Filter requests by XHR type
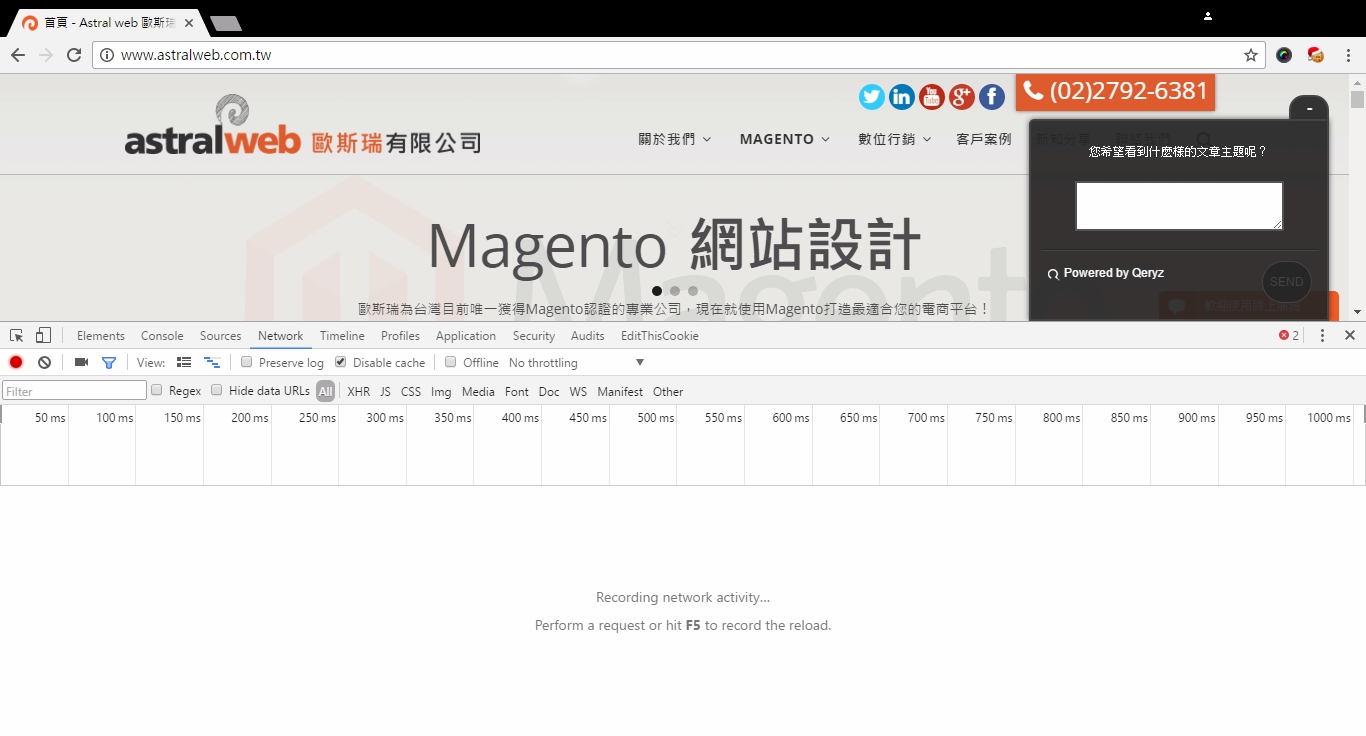 (358, 392)
